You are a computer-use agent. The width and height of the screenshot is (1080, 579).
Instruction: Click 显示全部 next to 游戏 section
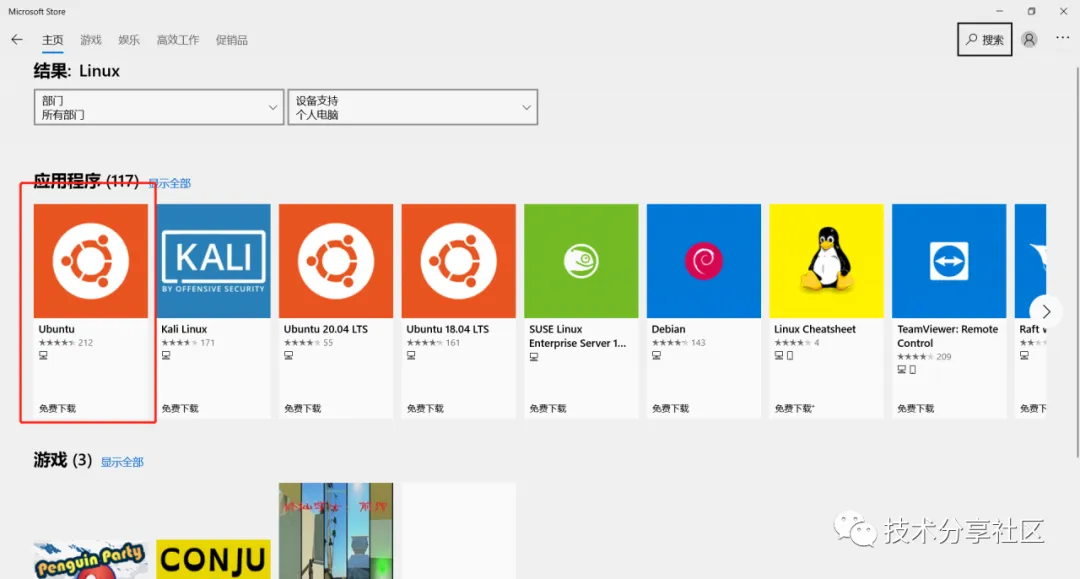click(122, 462)
